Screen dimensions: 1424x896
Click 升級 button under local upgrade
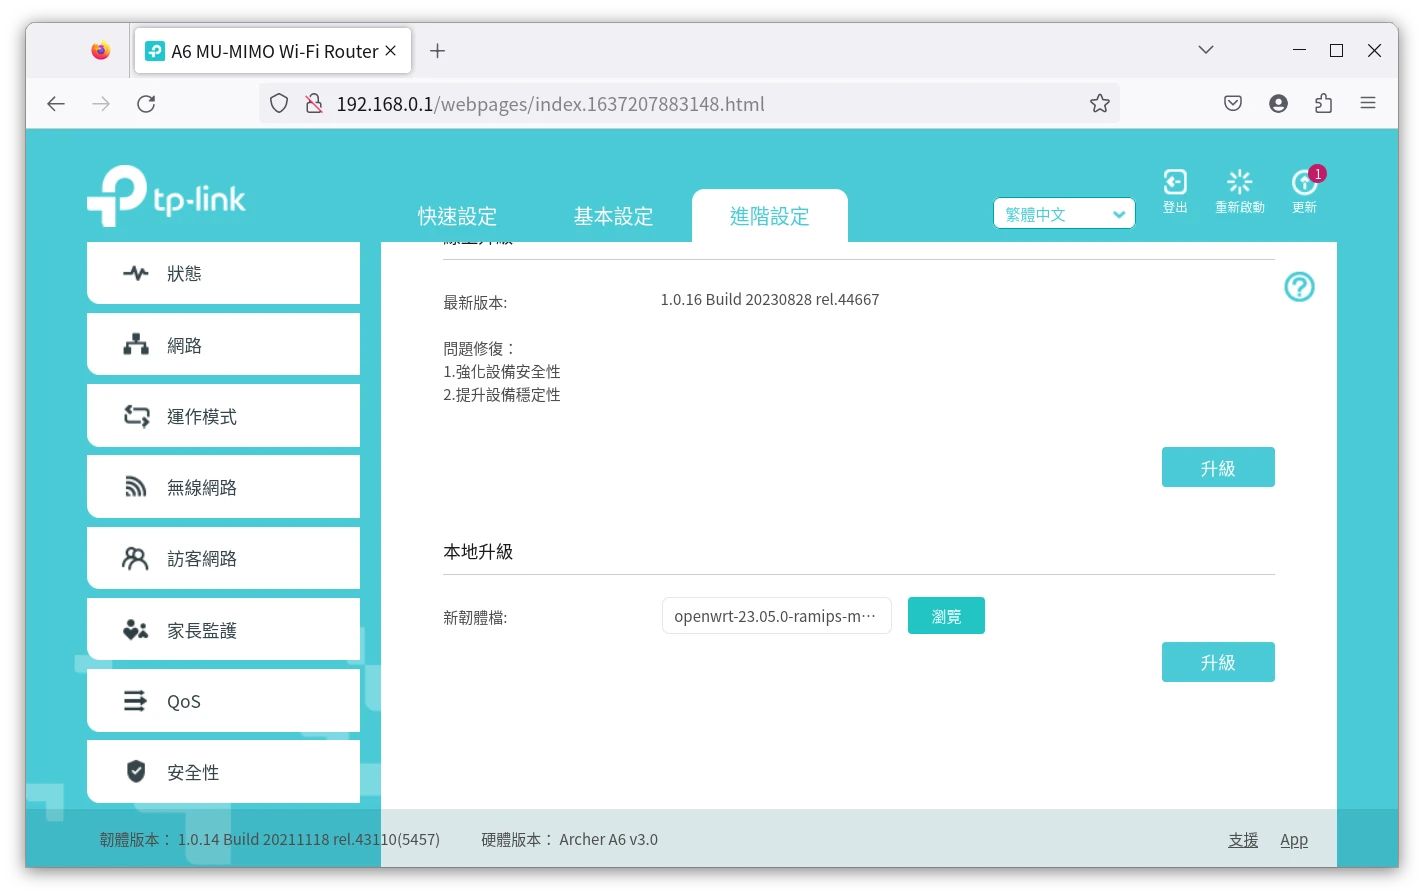coord(1217,662)
